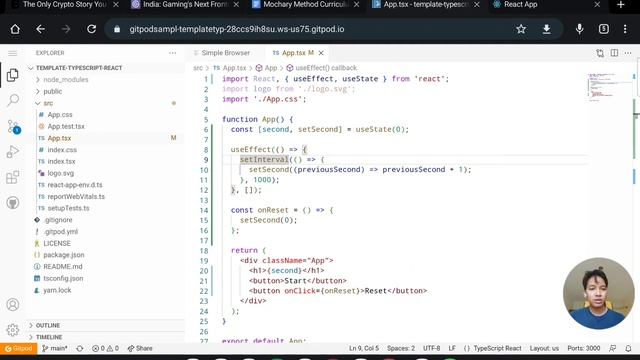
Task: Open the Search view in activity bar
Action: coord(13,100)
